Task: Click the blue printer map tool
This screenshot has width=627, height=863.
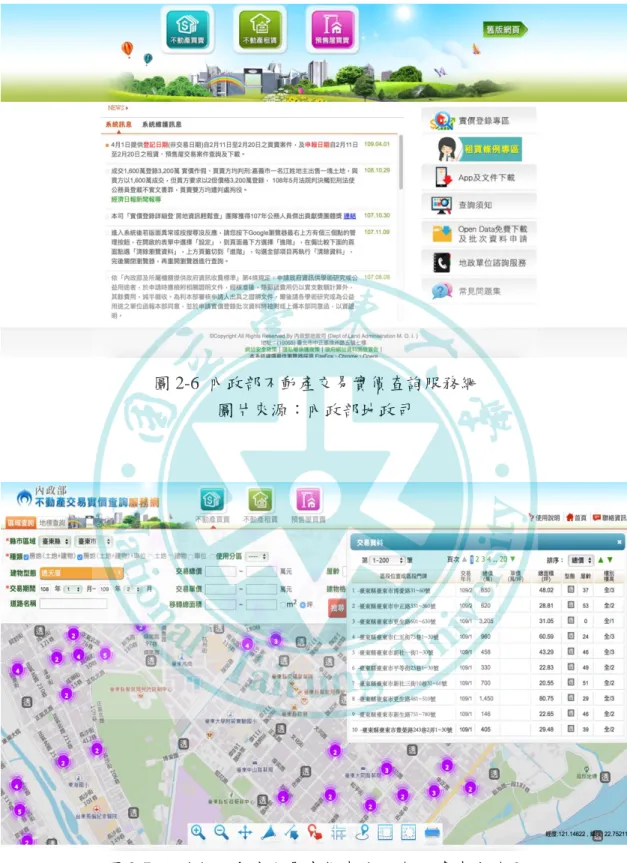Action: click(432, 833)
